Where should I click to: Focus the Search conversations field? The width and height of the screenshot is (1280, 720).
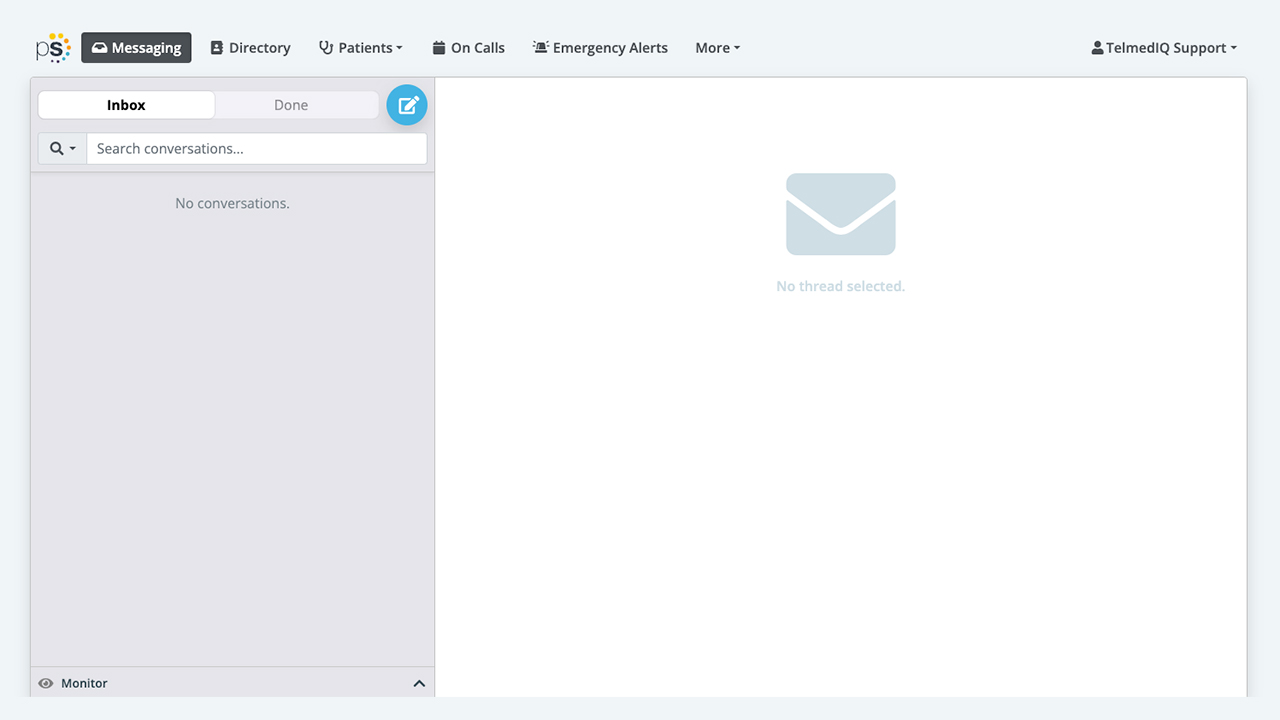[257, 149]
